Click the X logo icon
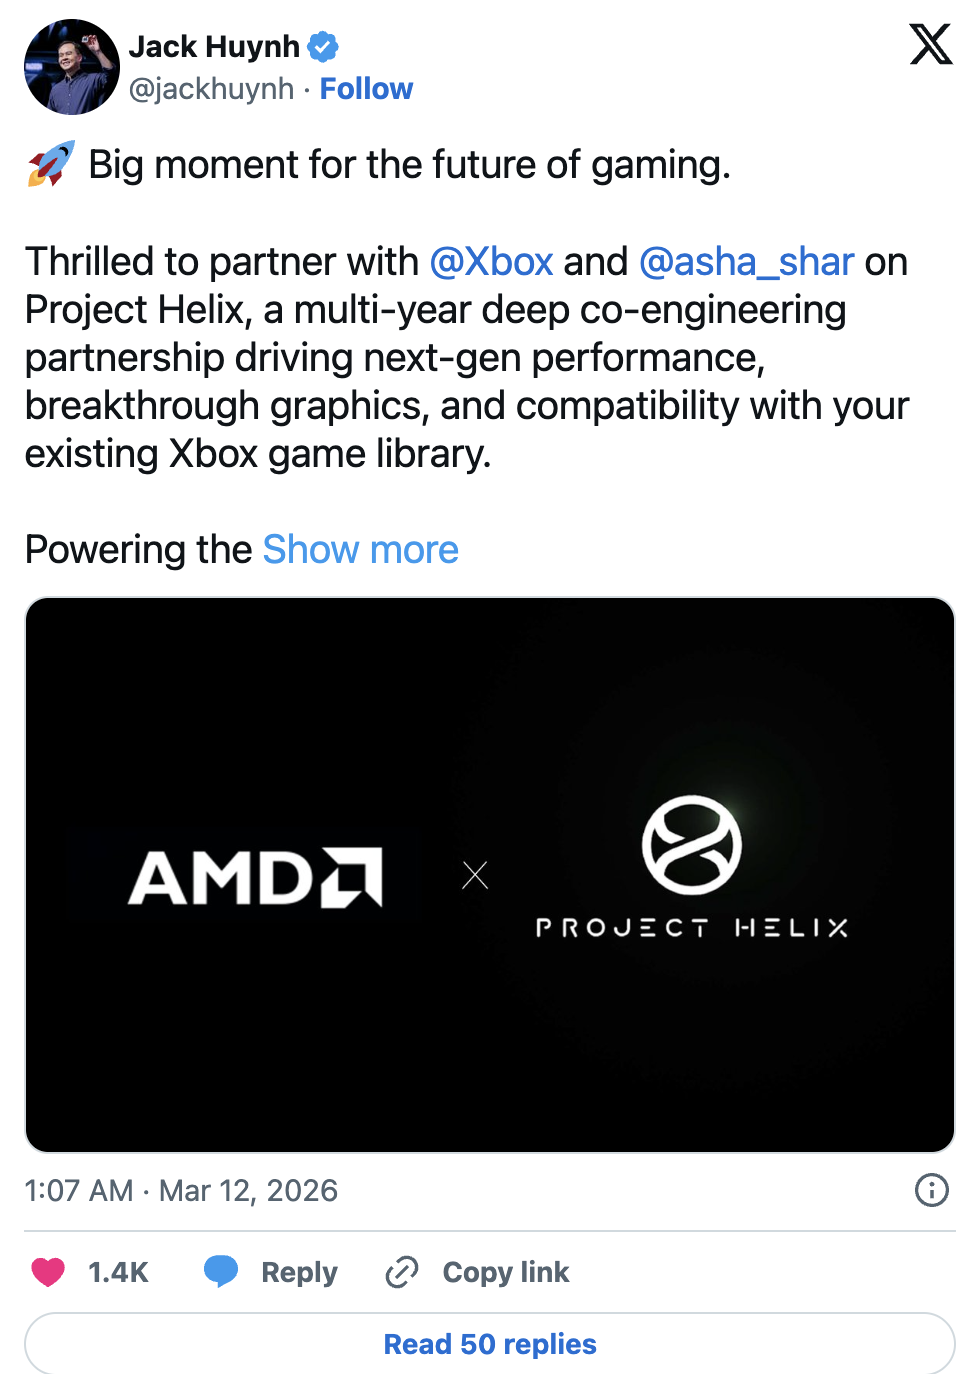Screen dimensions: 974x1374 pyautogui.click(x=930, y=45)
